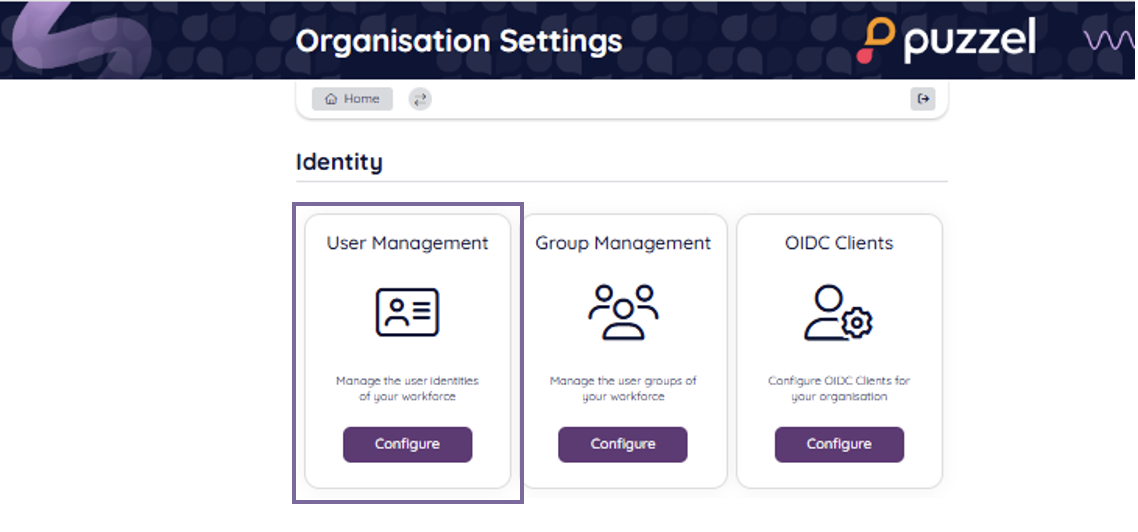Click 'Configure OIDC Clients for your organisation' text
1138x532 pixels.
[x=839, y=388]
